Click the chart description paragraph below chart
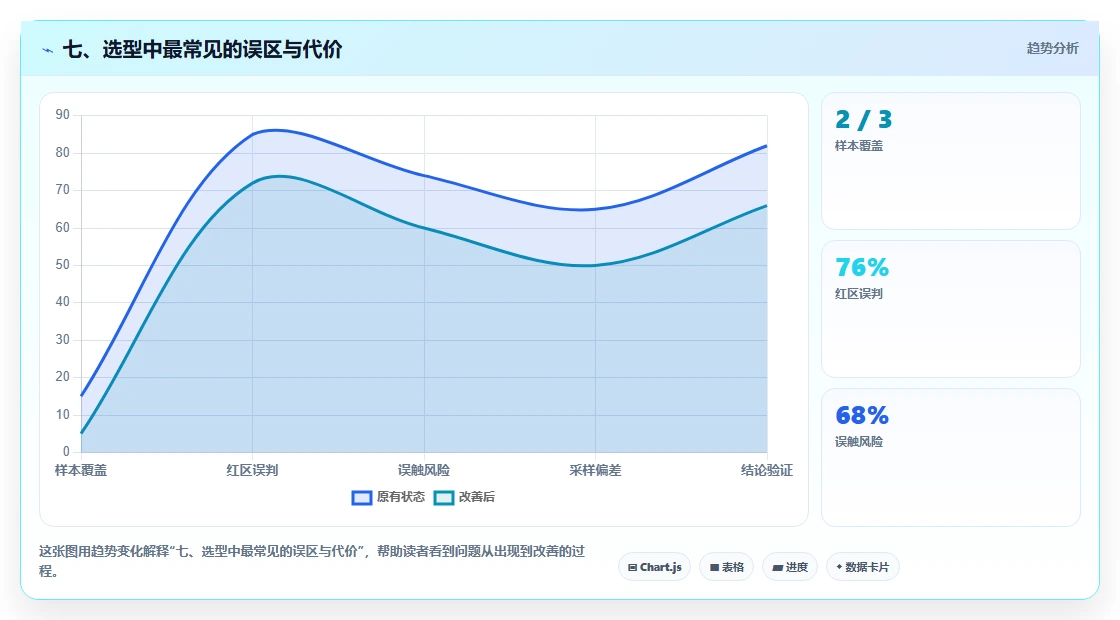The width and height of the screenshot is (1120, 620). tap(312, 561)
